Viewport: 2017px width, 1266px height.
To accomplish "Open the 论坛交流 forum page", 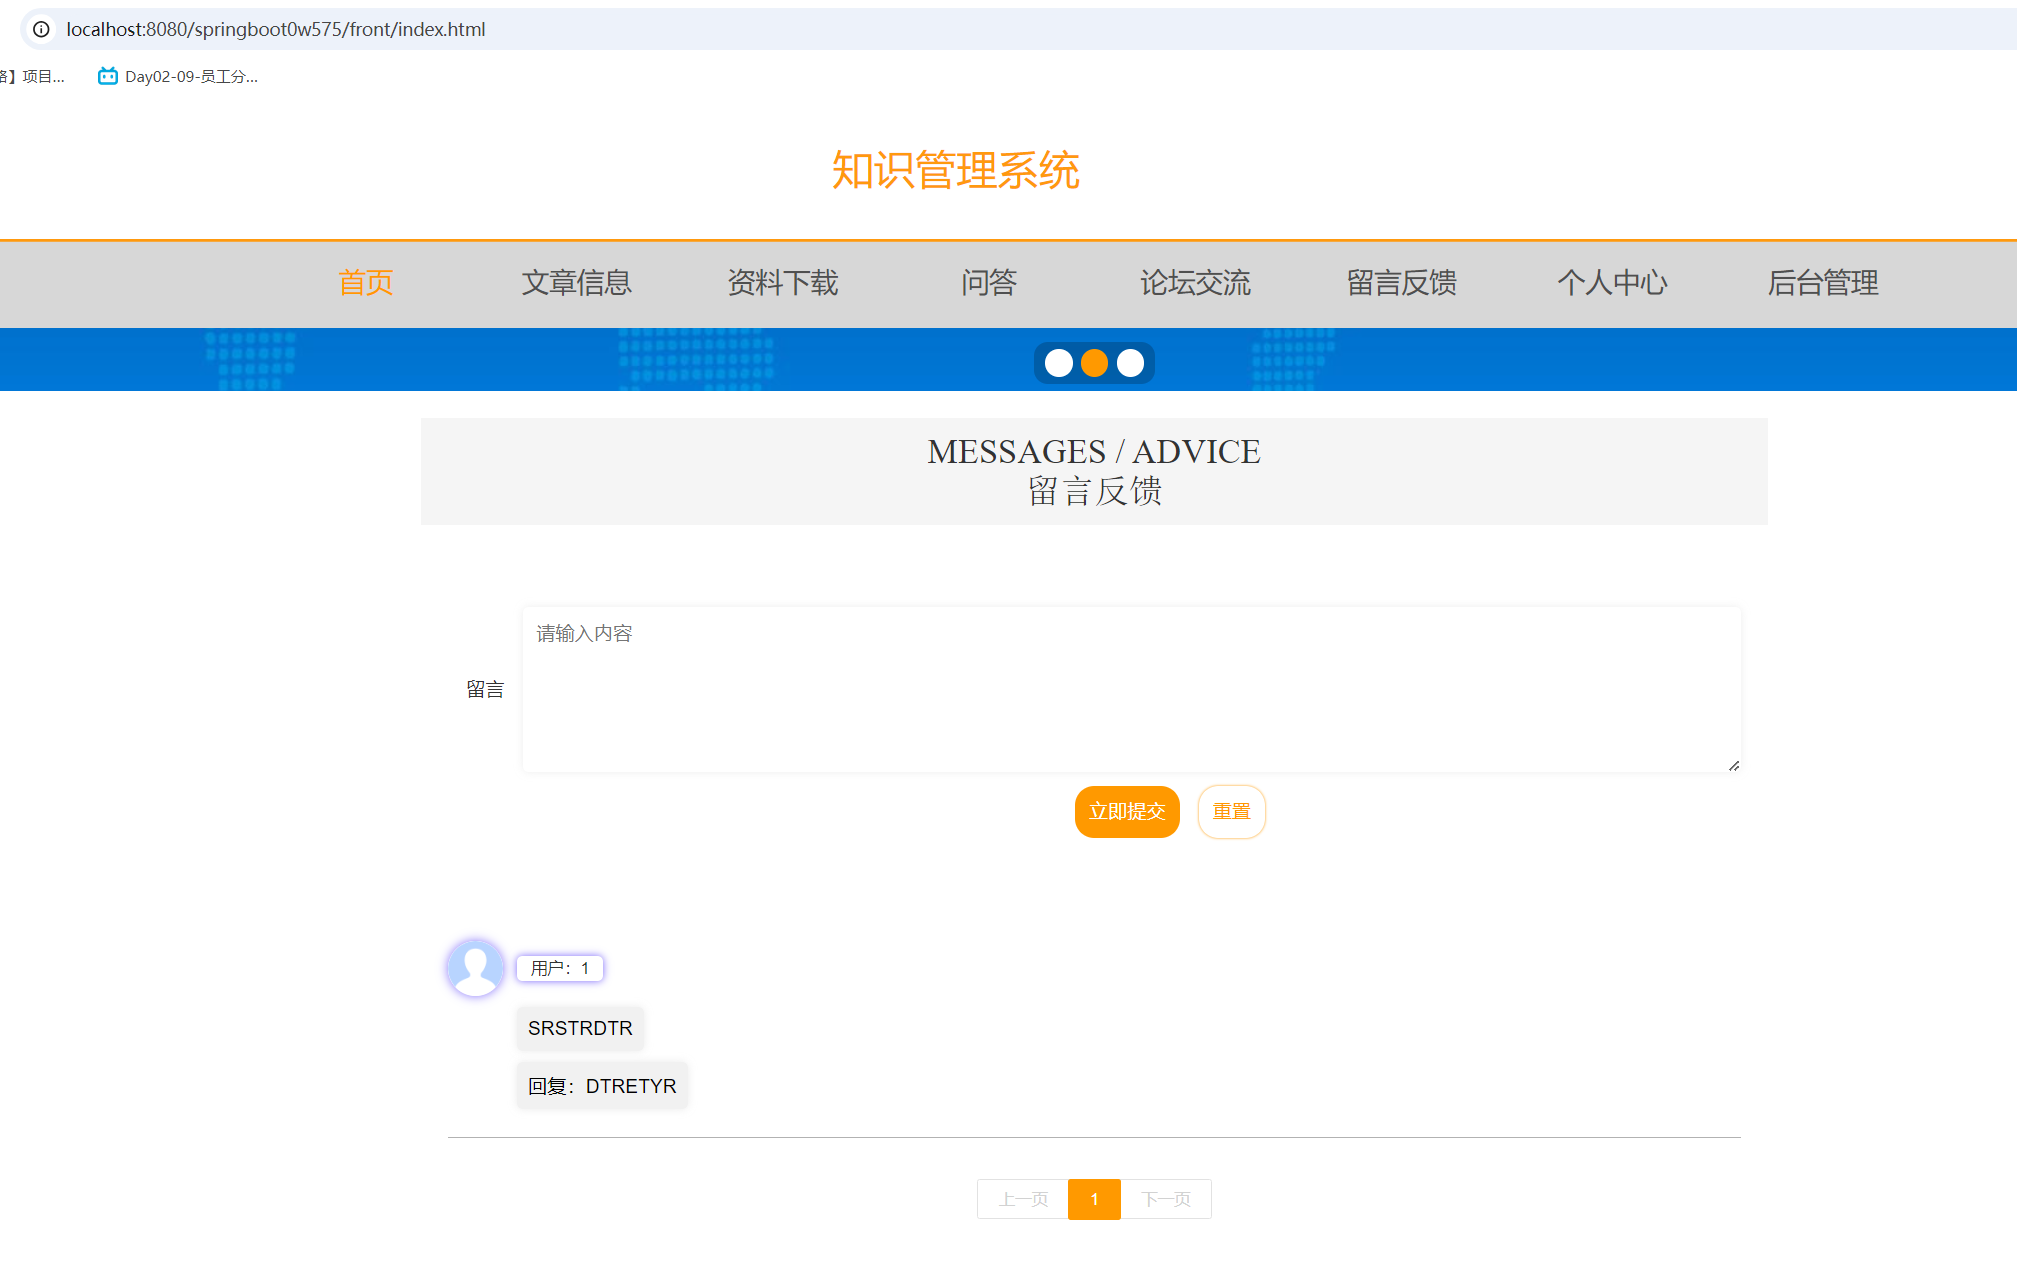I will click(1196, 284).
